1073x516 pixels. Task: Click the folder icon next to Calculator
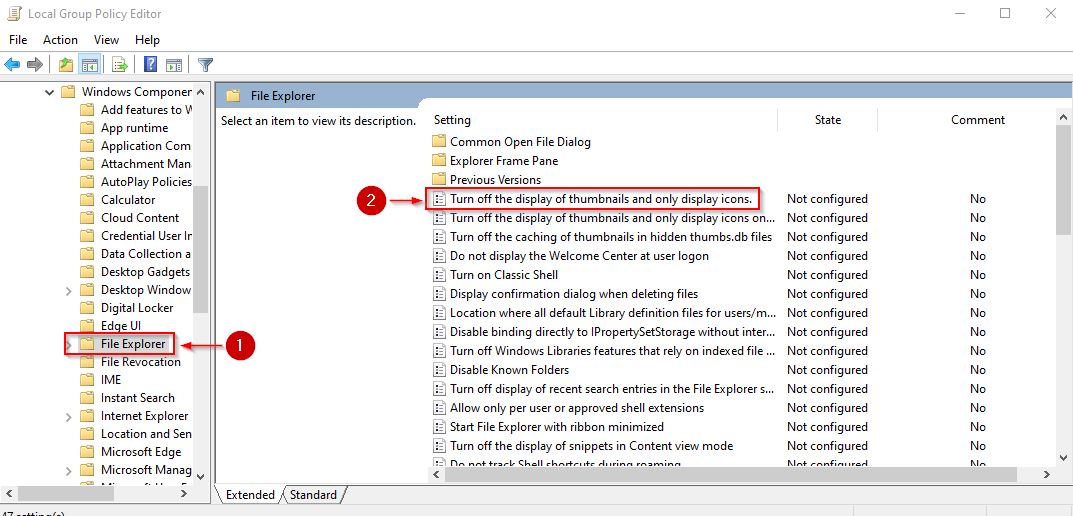coord(87,200)
